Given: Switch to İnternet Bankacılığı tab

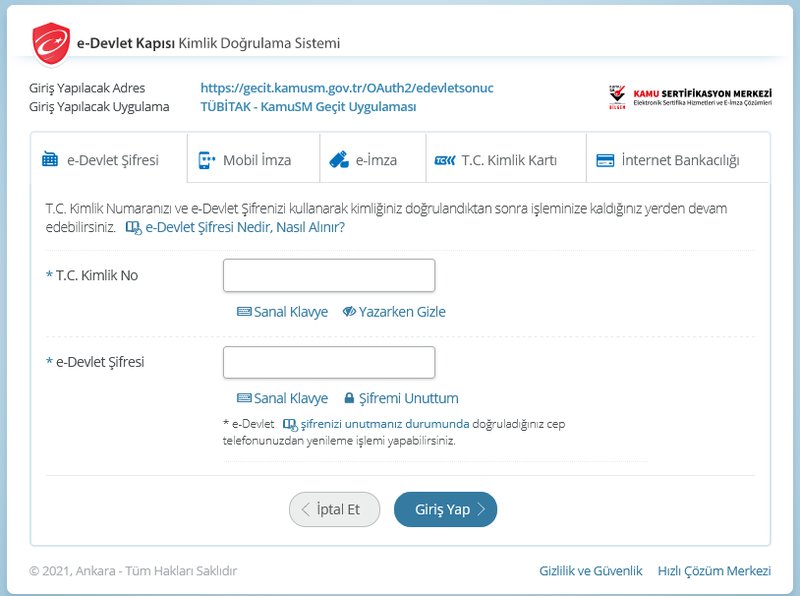Looking at the screenshot, I should pos(668,160).
